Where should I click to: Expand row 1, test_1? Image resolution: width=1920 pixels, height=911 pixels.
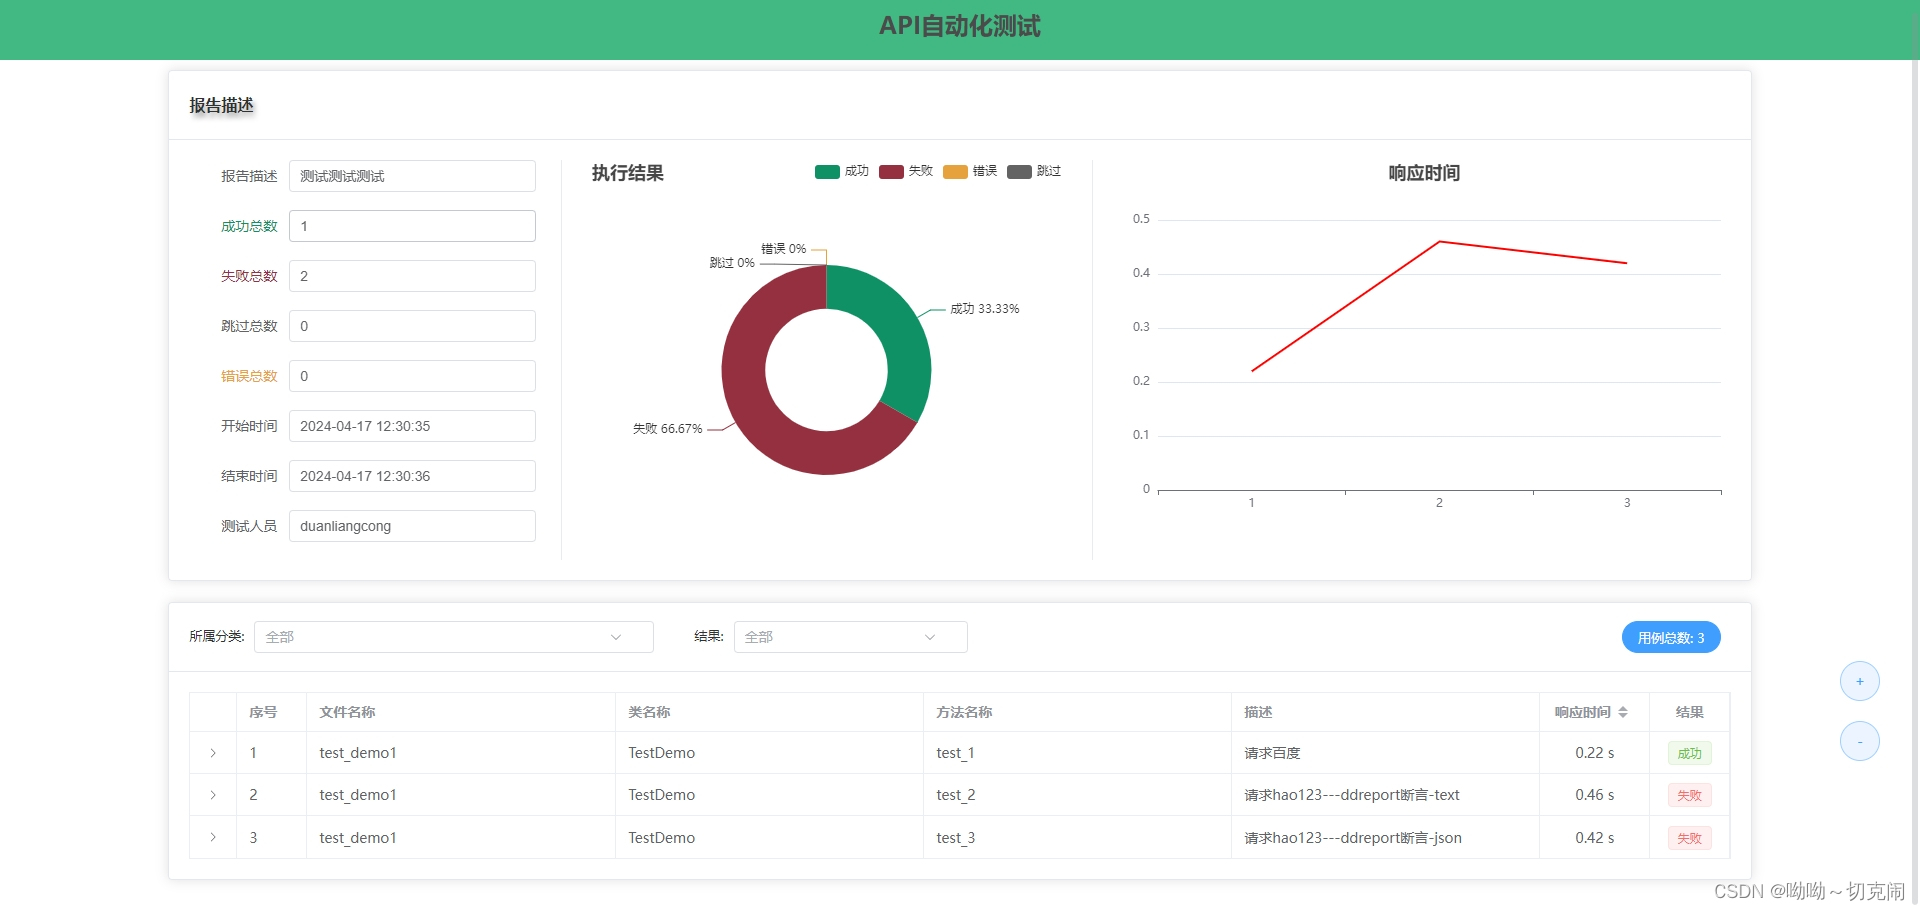213,753
